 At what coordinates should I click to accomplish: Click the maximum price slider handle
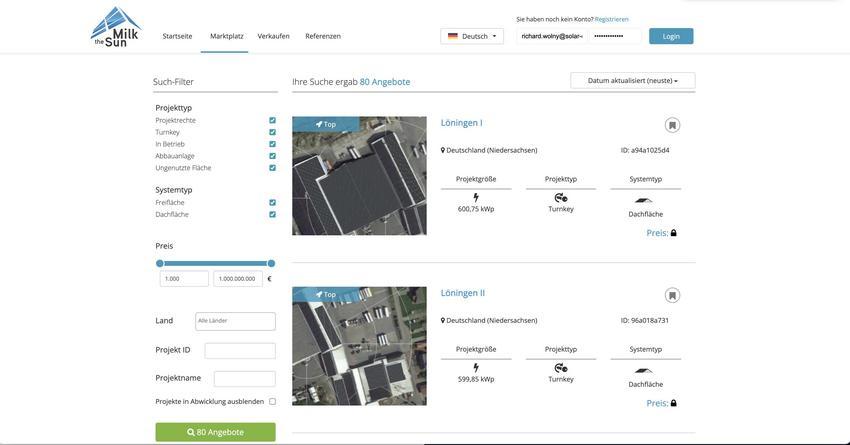click(x=272, y=263)
